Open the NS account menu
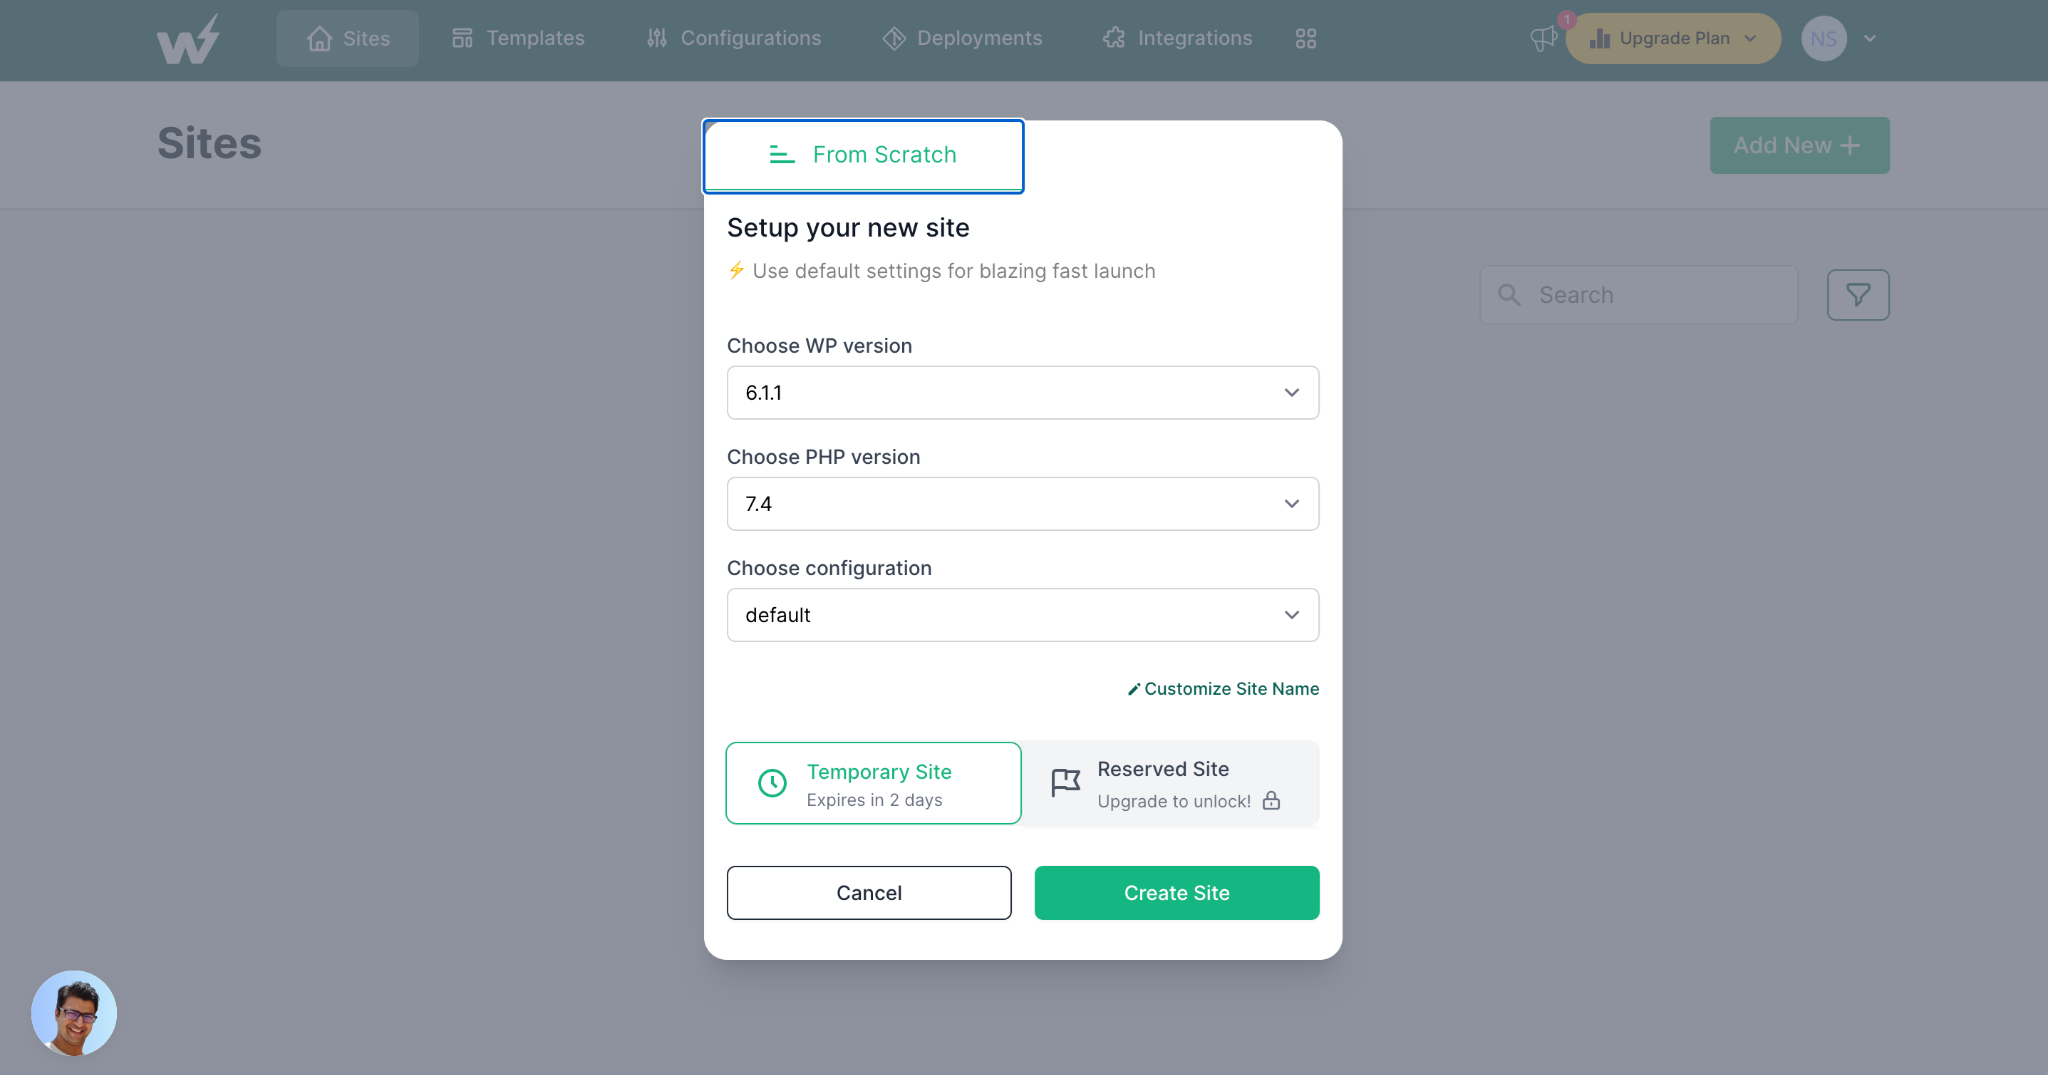The image size is (2048, 1075). click(x=1824, y=38)
